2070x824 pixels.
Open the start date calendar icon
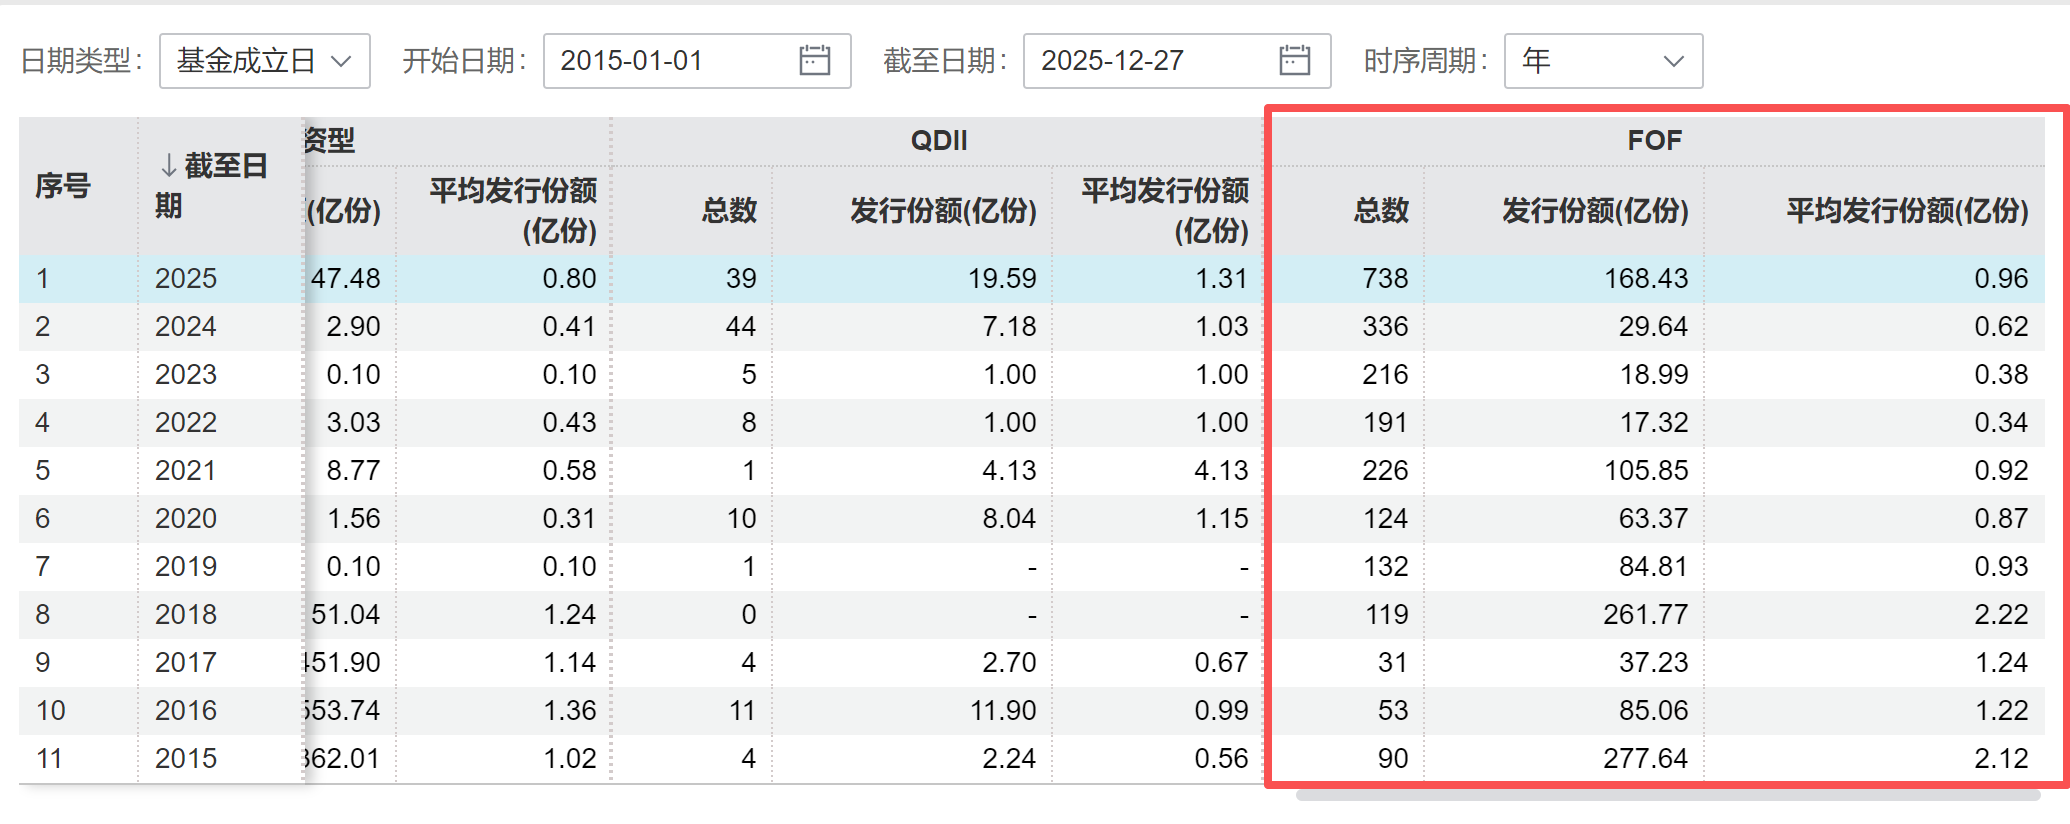pyautogui.click(x=814, y=61)
